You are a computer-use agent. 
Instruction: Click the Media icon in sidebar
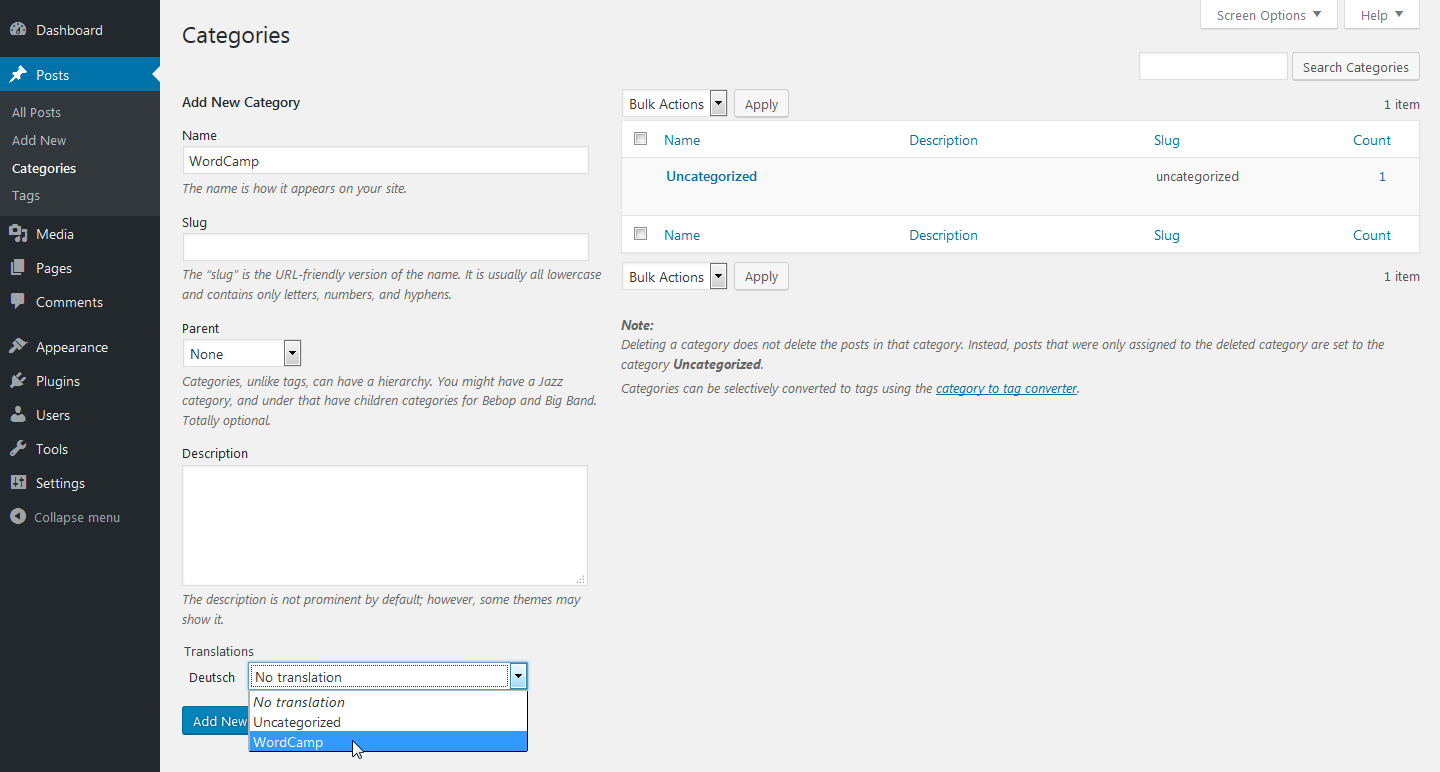pyautogui.click(x=18, y=234)
